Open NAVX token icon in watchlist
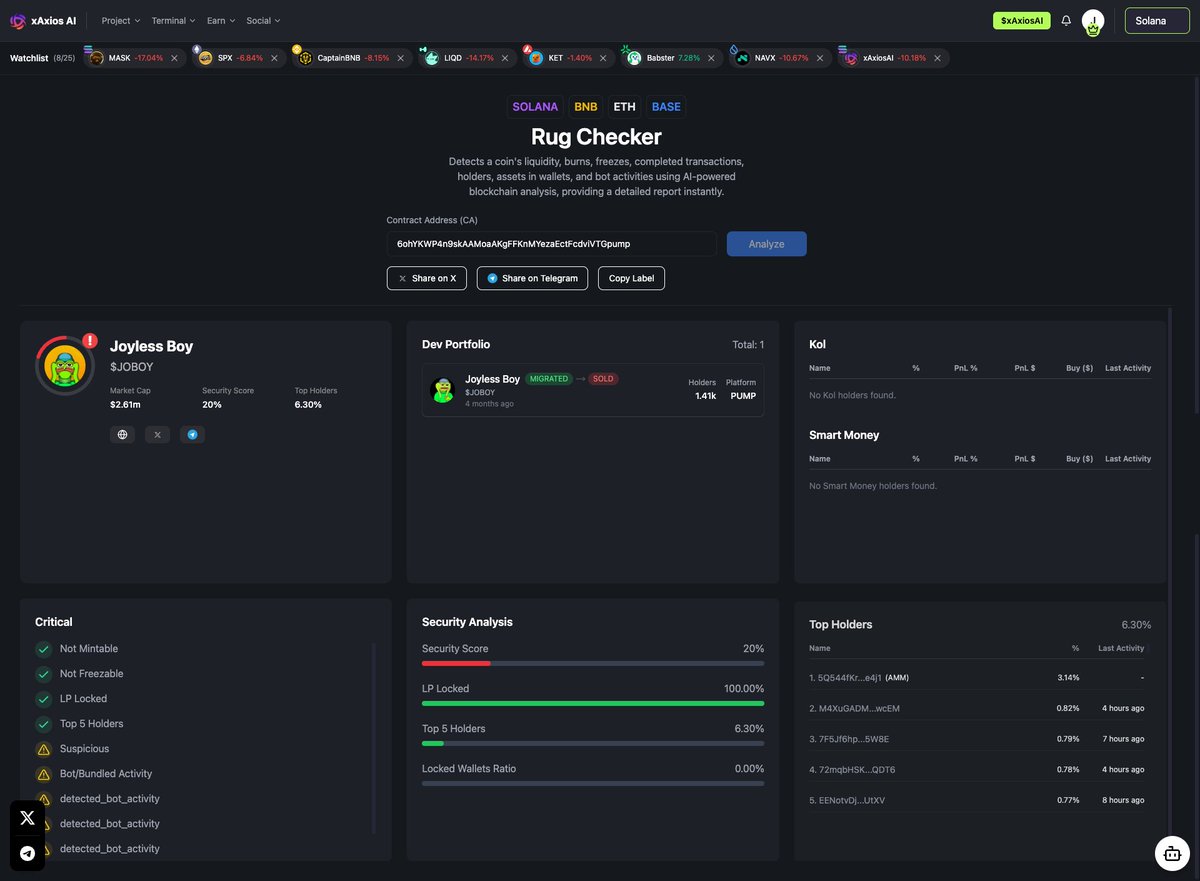The height and width of the screenshot is (881, 1200). pyautogui.click(x=742, y=58)
